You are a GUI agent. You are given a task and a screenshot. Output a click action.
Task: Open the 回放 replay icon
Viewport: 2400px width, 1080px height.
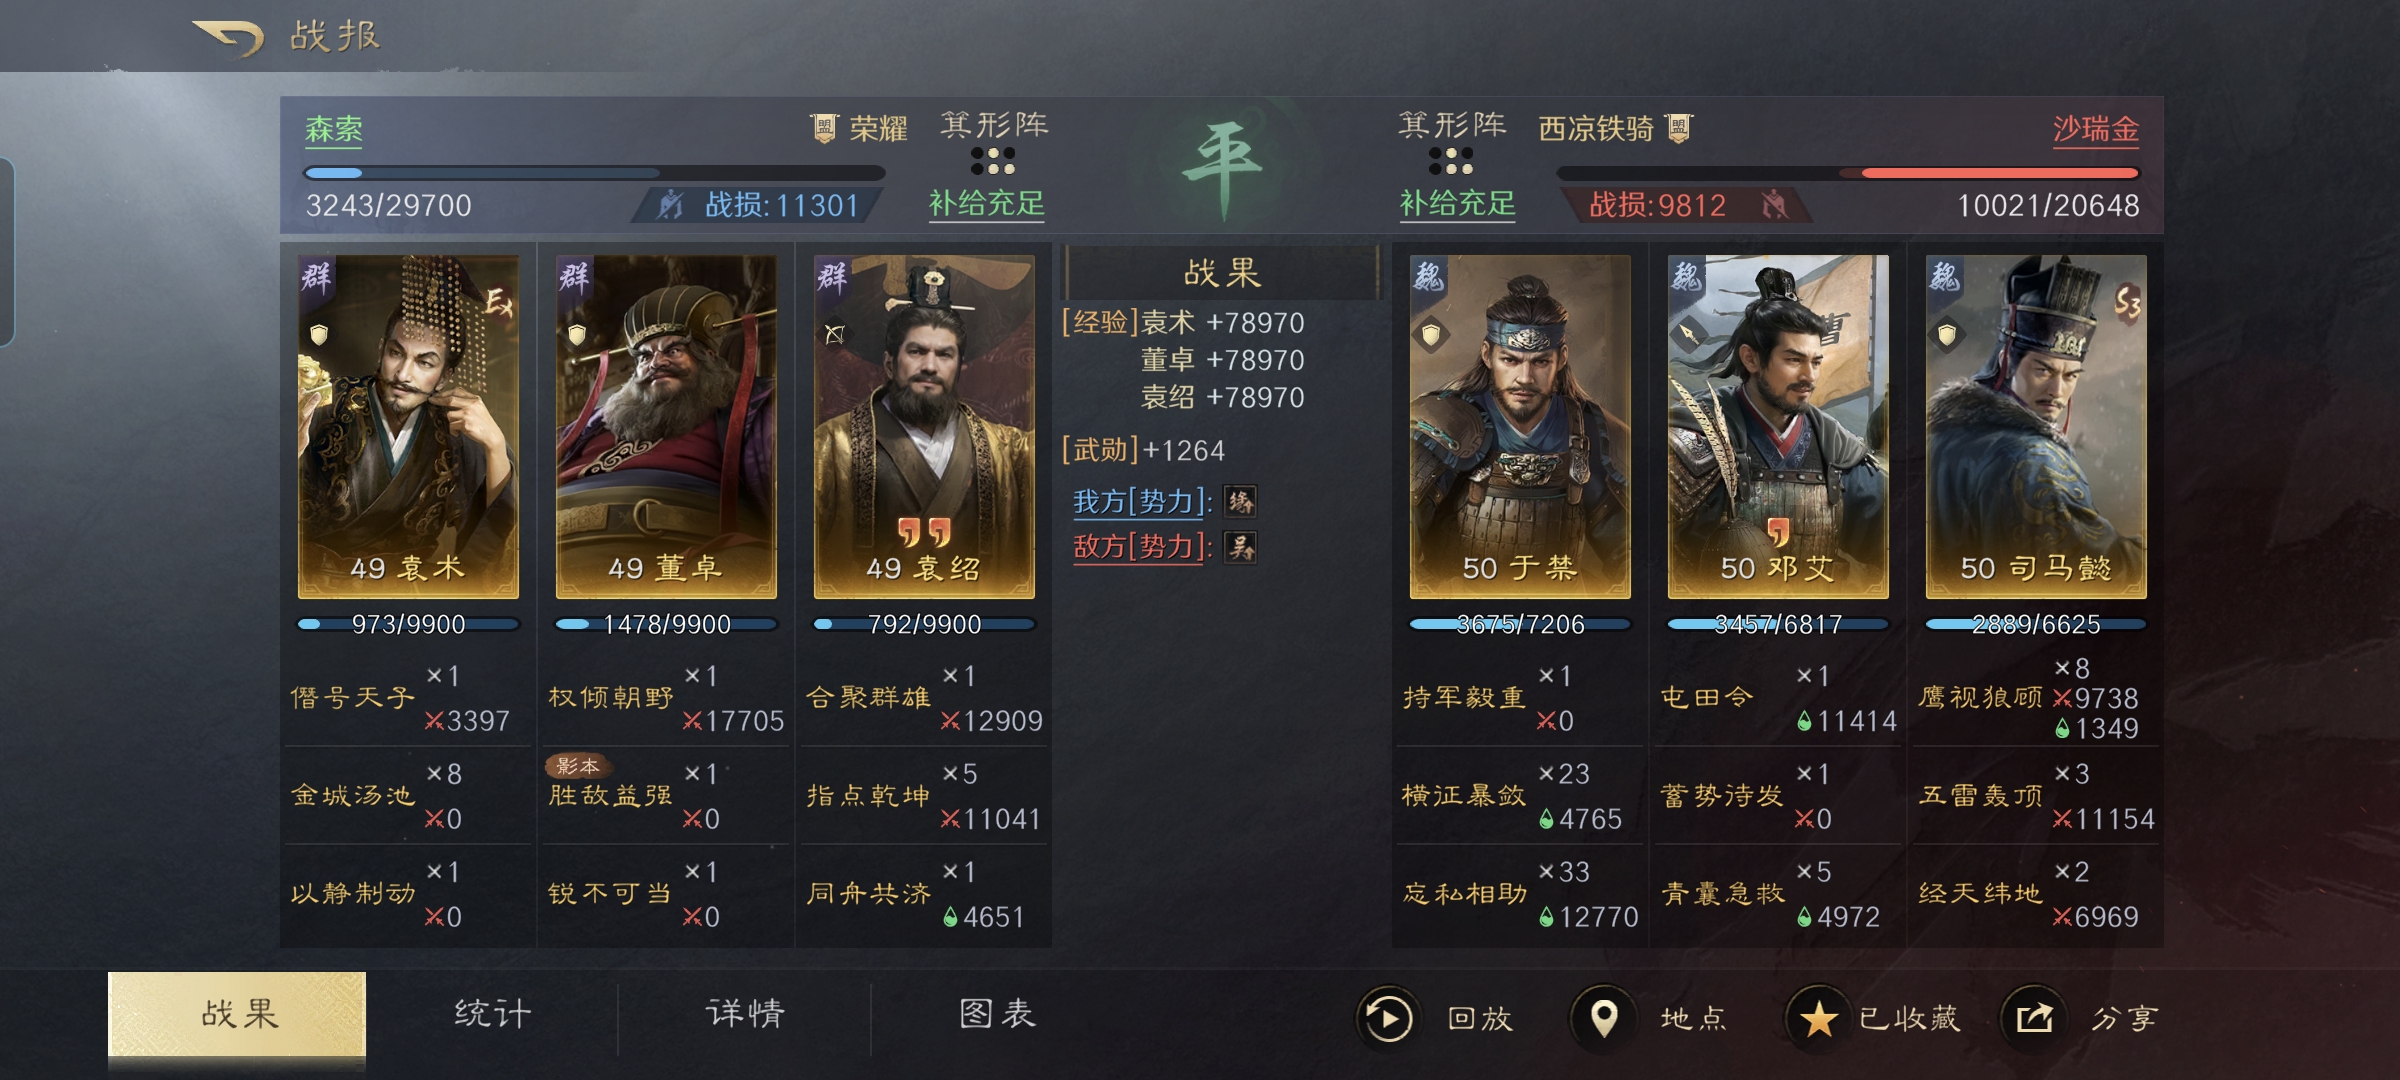[1387, 1018]
